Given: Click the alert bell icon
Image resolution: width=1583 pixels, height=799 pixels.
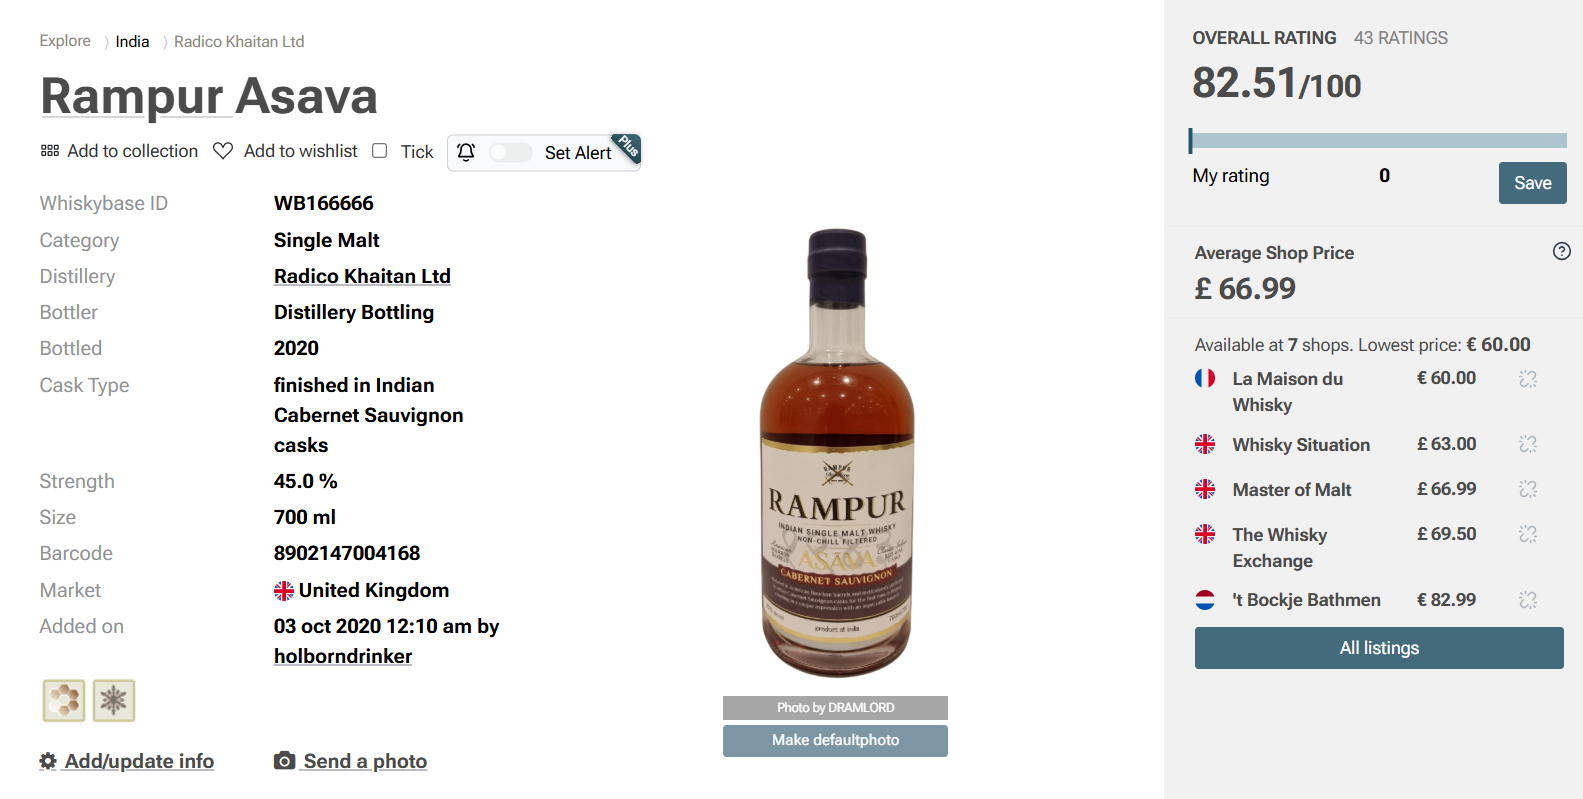Looking at the screenshot, I should (466, 152).
